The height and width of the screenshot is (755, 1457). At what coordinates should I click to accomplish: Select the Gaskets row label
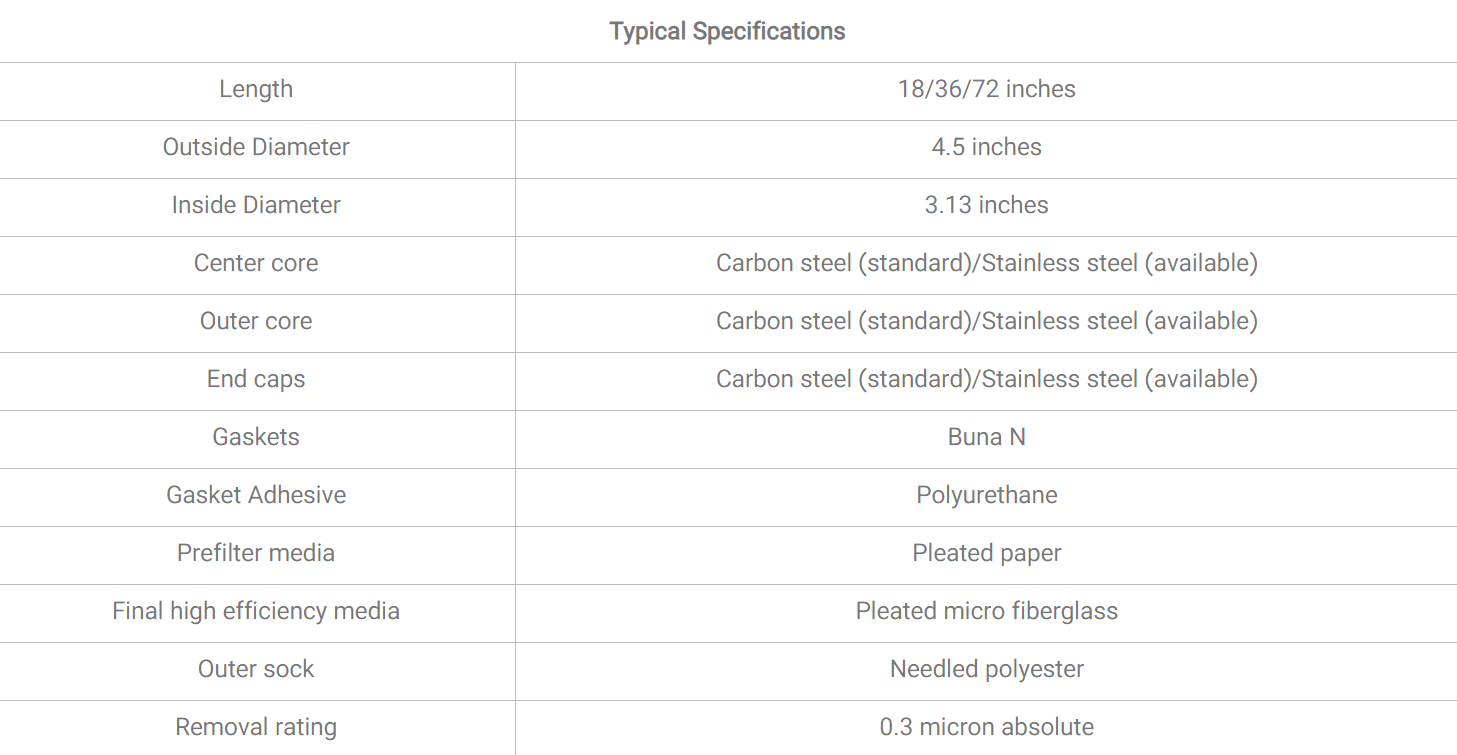pos(256,437)
